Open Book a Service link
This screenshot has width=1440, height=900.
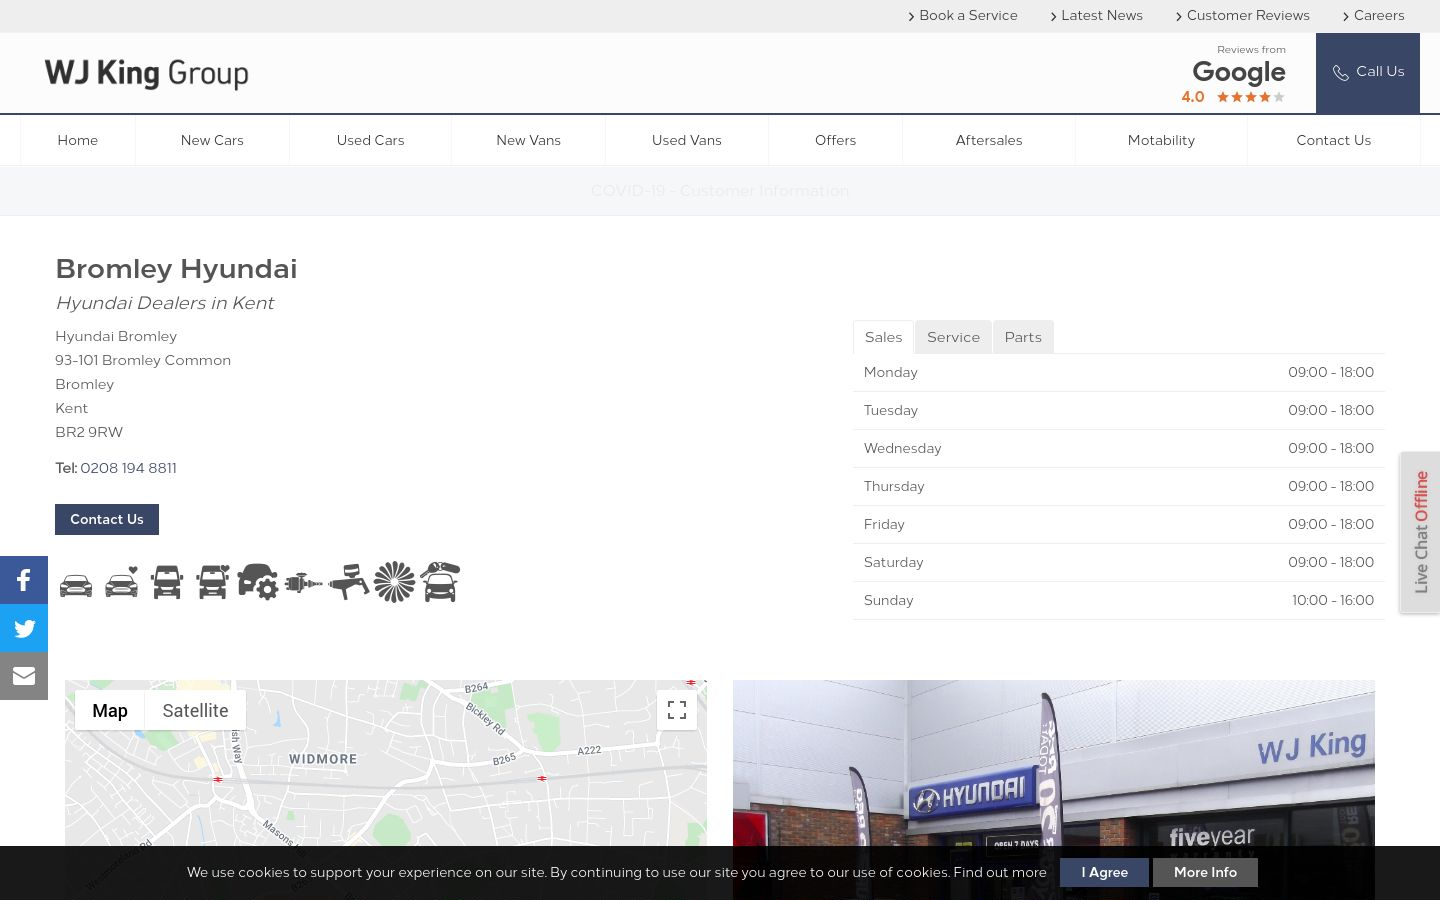coord(963,15)
